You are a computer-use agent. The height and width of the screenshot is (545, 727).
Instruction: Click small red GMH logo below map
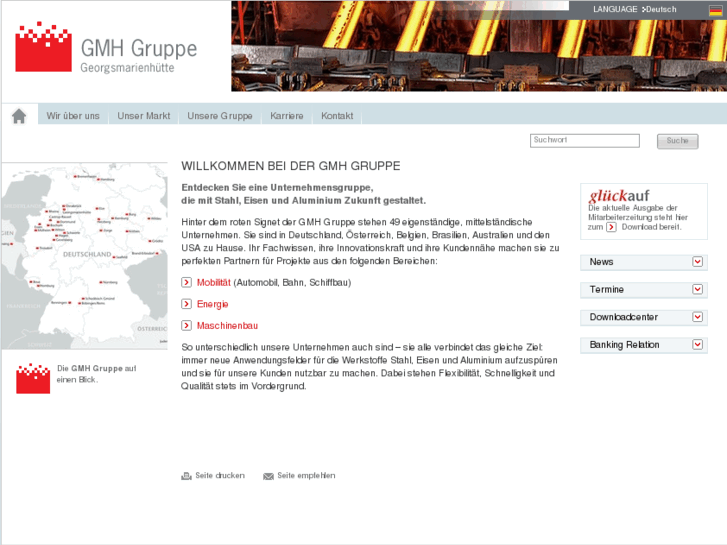tap(33, 378)
